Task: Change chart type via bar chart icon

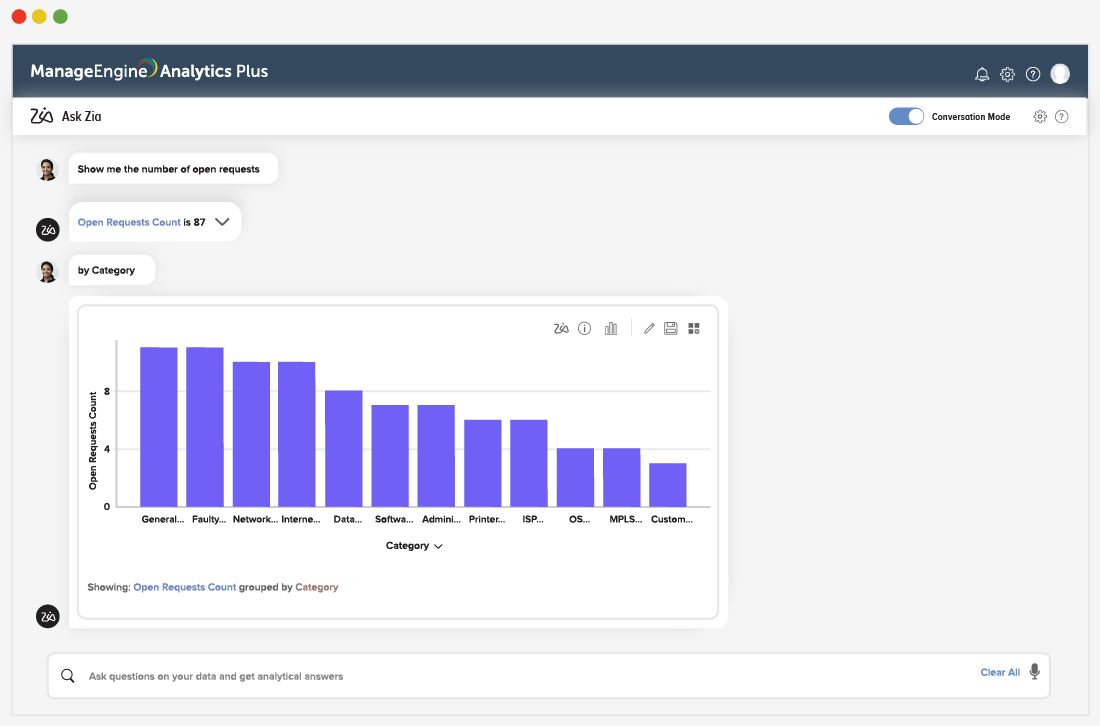Action: [x=611, y=328]
